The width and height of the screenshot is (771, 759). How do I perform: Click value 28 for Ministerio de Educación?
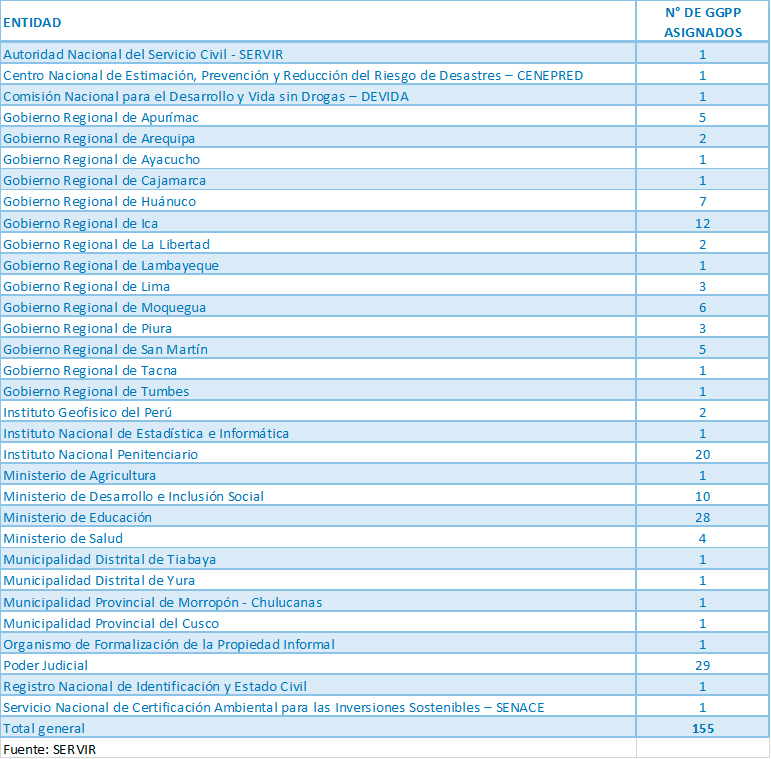coord(703,518)
